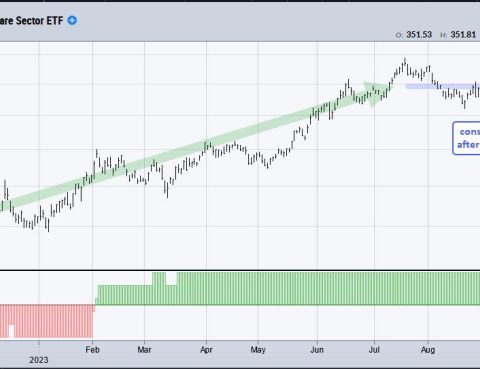Click the price peak bar in mid-July

(x=405, y=65)
